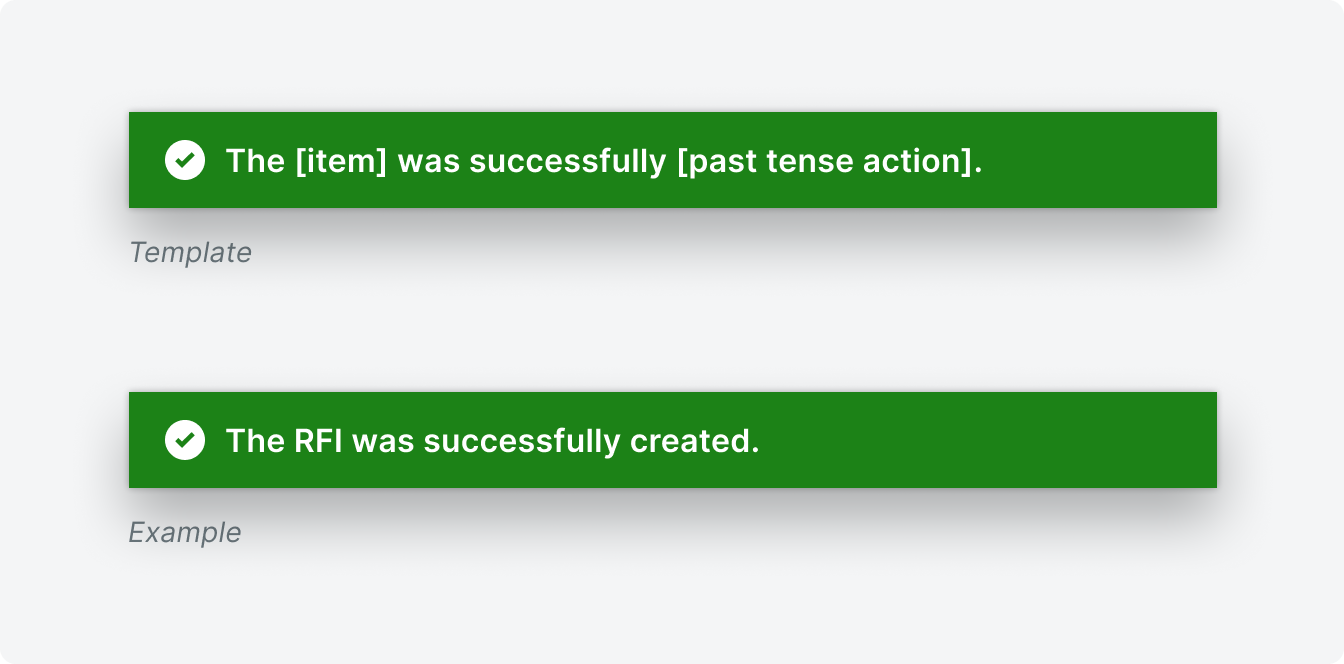1344x664 pixels.
Task: Click the empty green area of the example banner
Action: click(x=990, y=440)
